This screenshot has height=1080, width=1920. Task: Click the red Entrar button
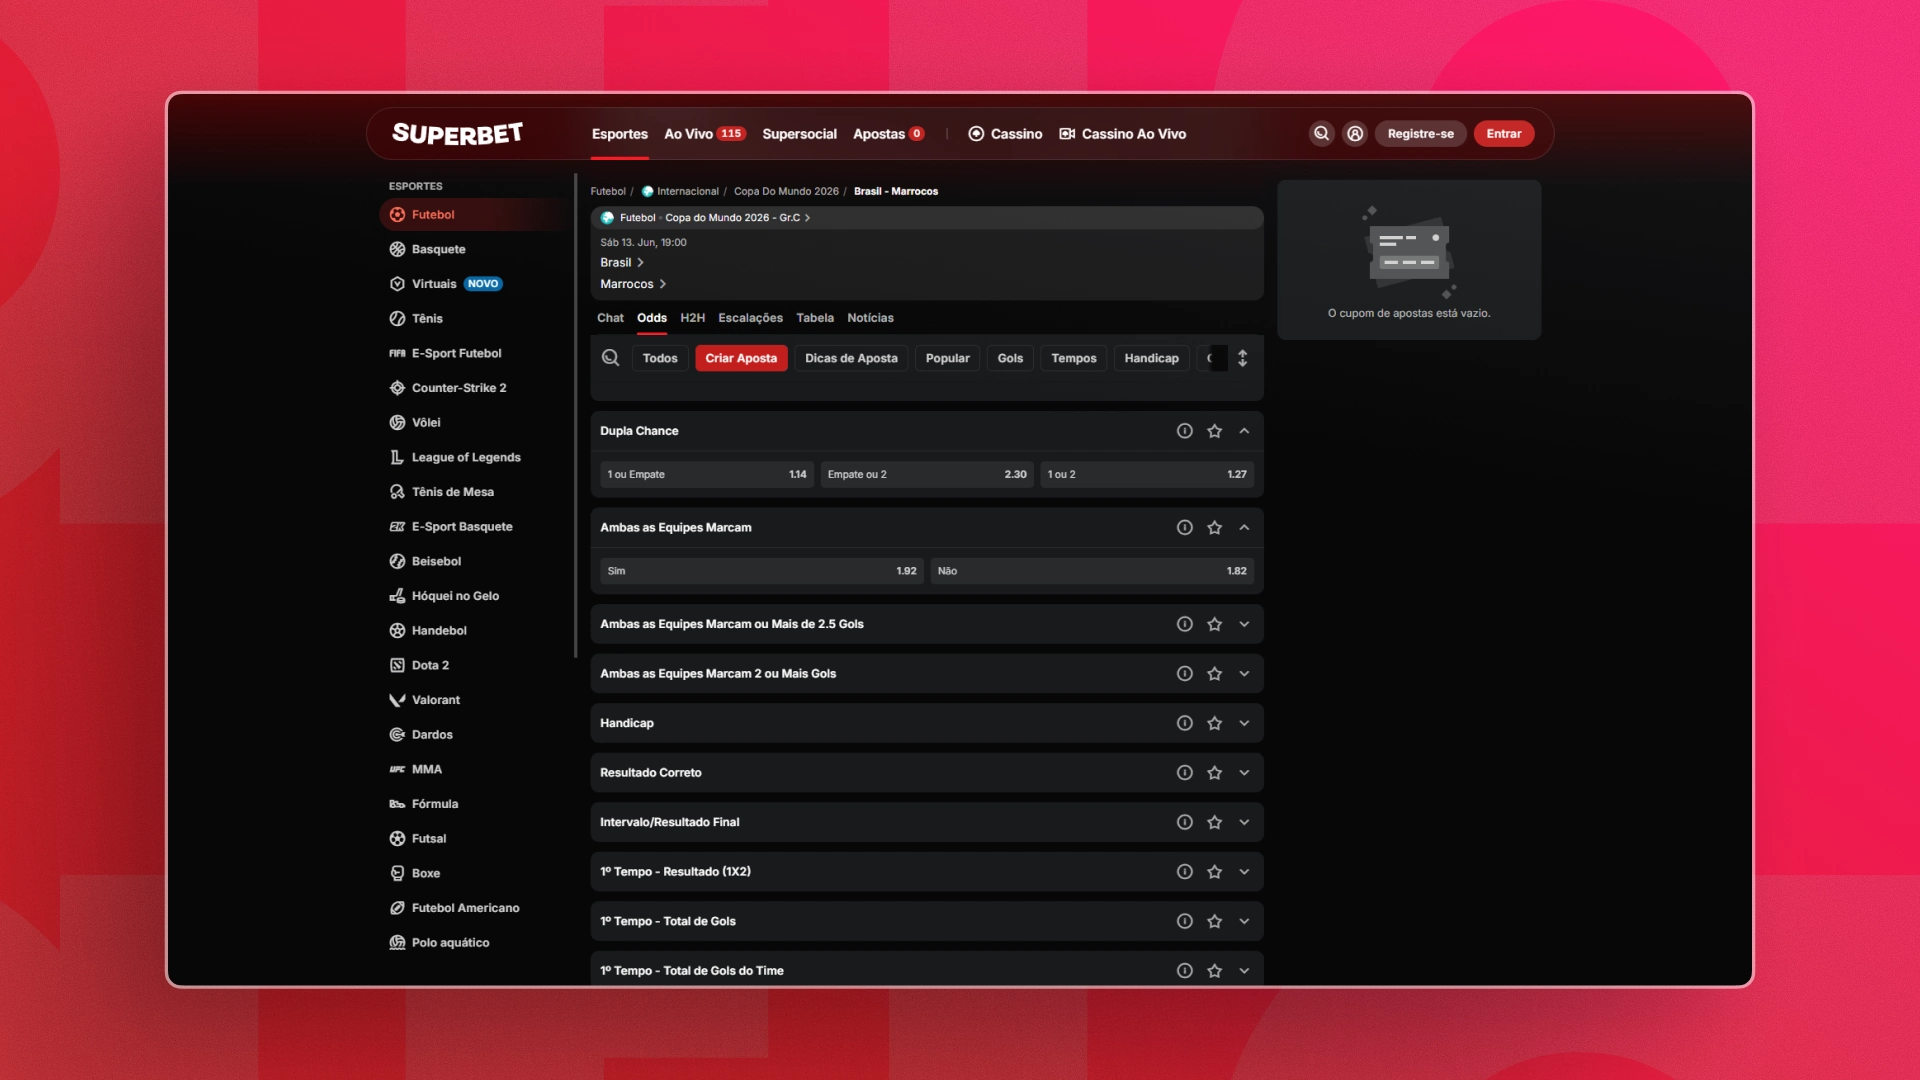click(x=1503, y=134)
